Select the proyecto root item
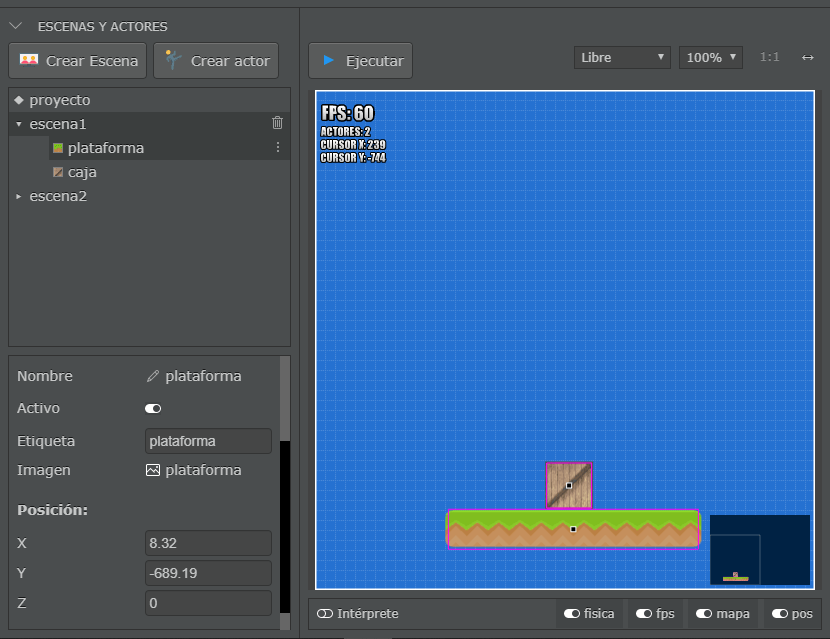Screen dimensions: 830x639 tap(149, 100)
